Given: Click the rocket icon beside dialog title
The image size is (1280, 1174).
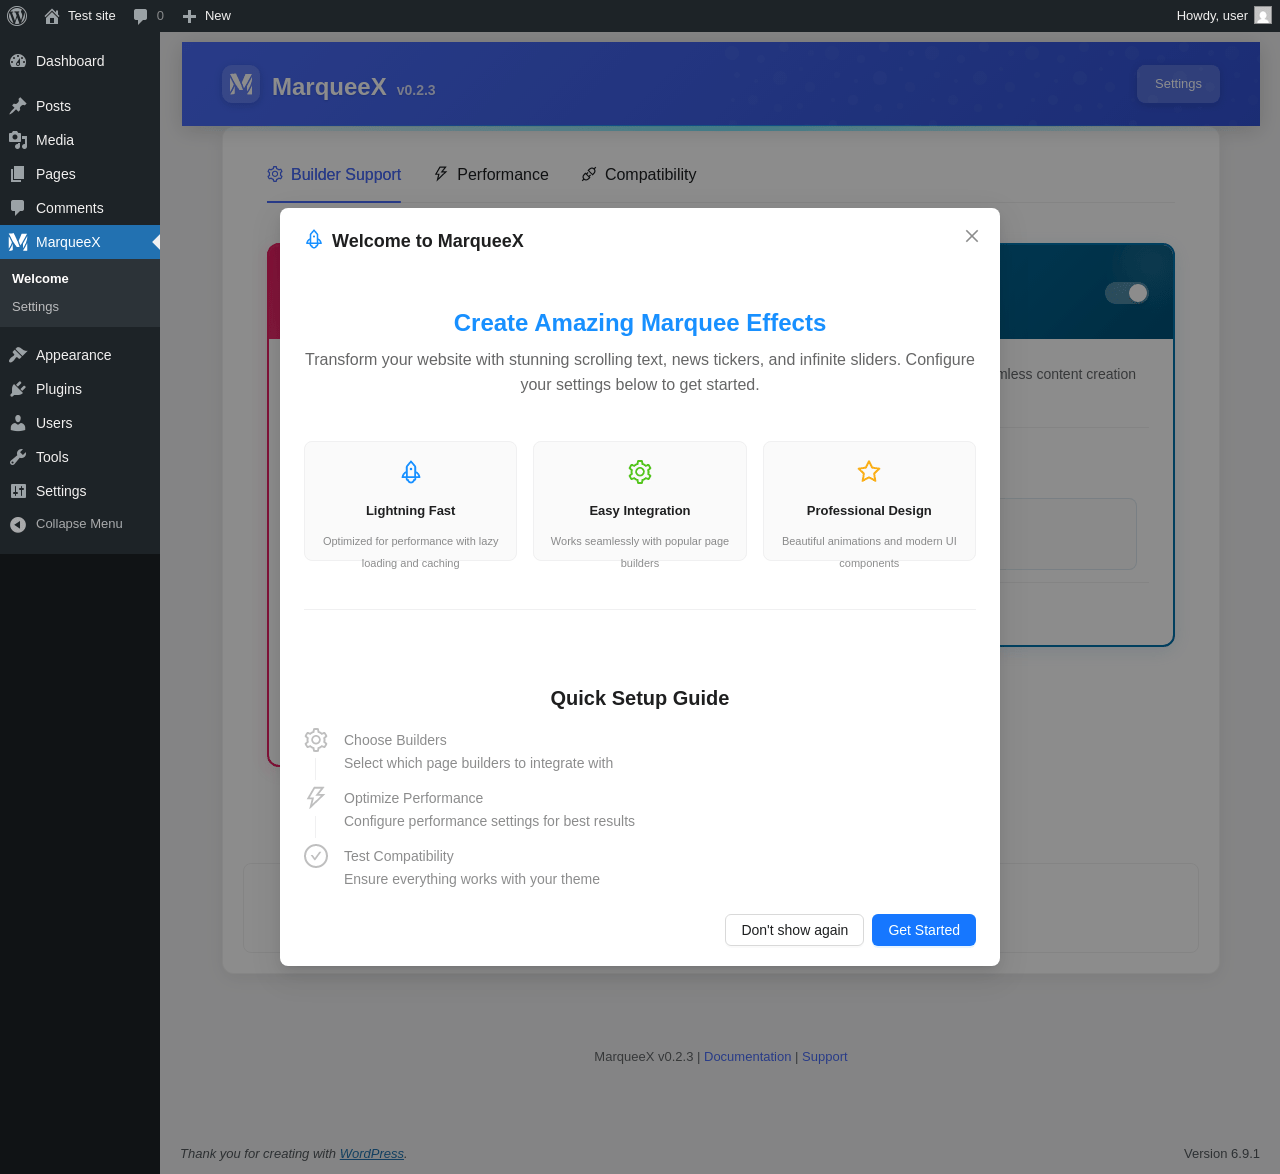Looking at the screenshot, I should coord(314,240).
